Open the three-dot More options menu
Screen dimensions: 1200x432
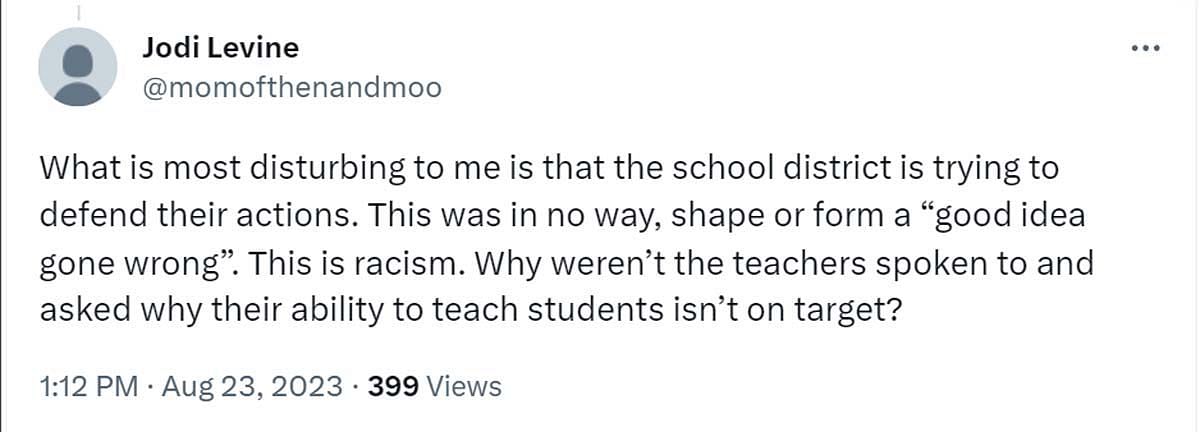tap(1144, 47)
